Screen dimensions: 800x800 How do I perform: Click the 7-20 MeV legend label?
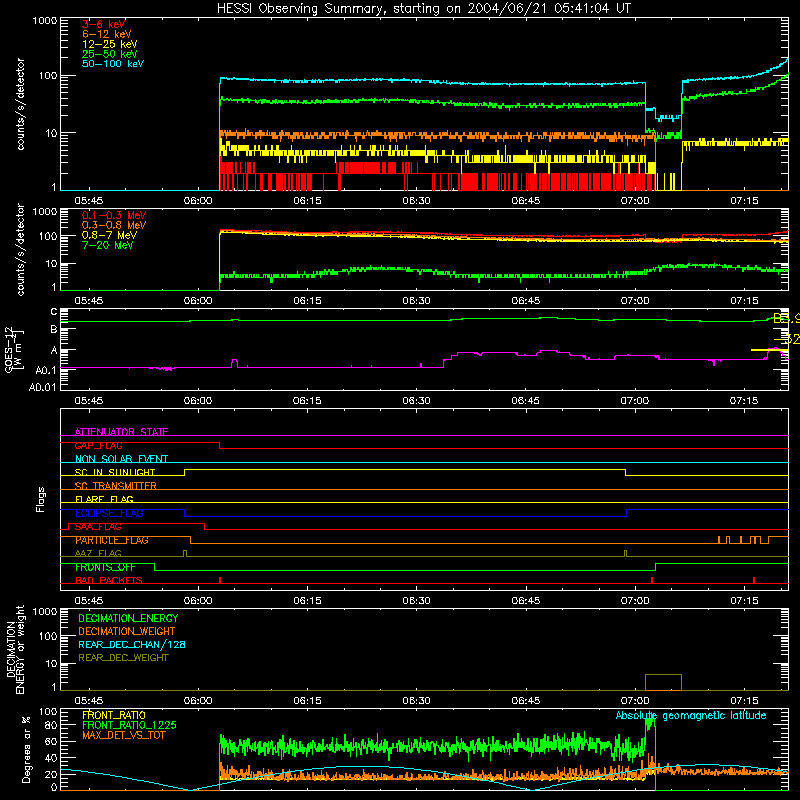coord(108,245)
